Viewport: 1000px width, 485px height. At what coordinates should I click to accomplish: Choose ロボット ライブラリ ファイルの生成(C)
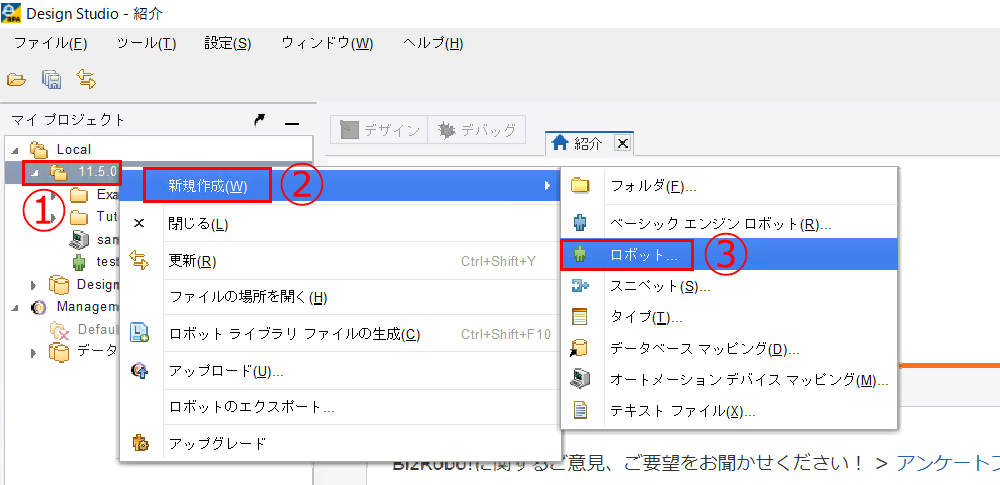coord(340,334)
